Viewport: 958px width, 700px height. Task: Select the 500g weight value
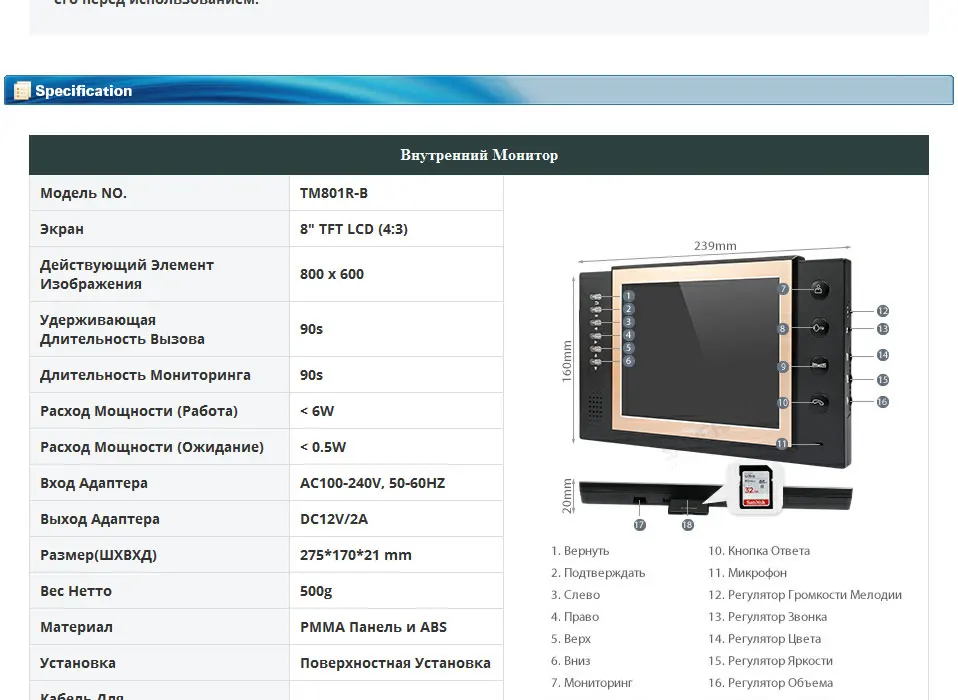316,591
